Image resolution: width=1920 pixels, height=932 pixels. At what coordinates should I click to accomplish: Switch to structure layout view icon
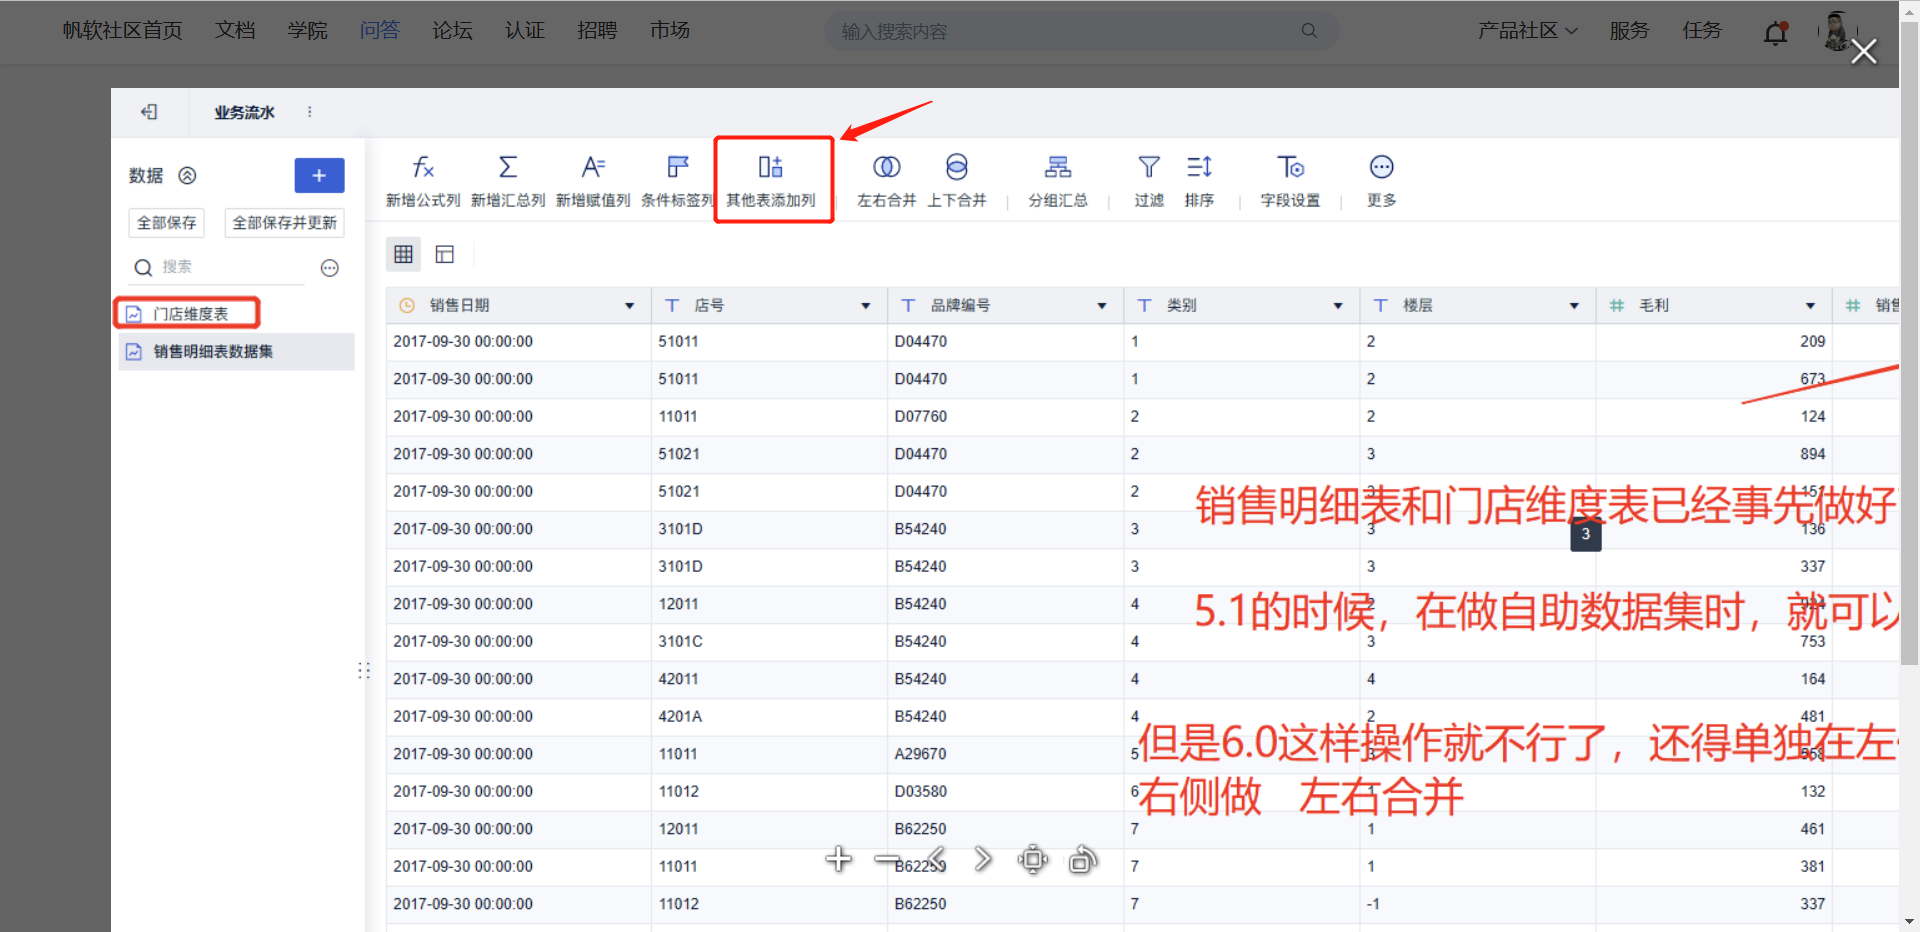pos(445,254)
